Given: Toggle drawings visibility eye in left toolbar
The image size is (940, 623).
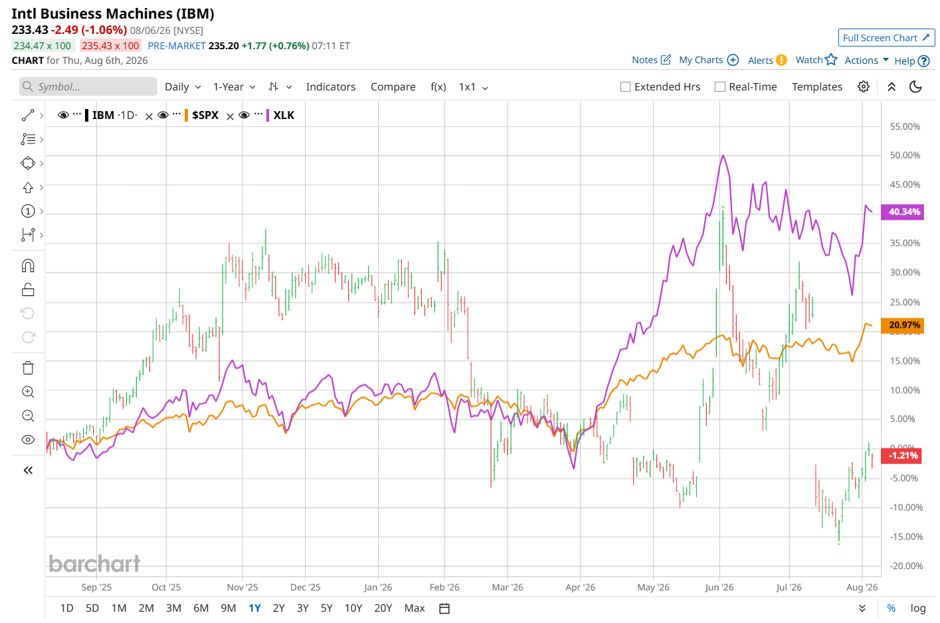Looking at the screenshot, I should (28, 440).
